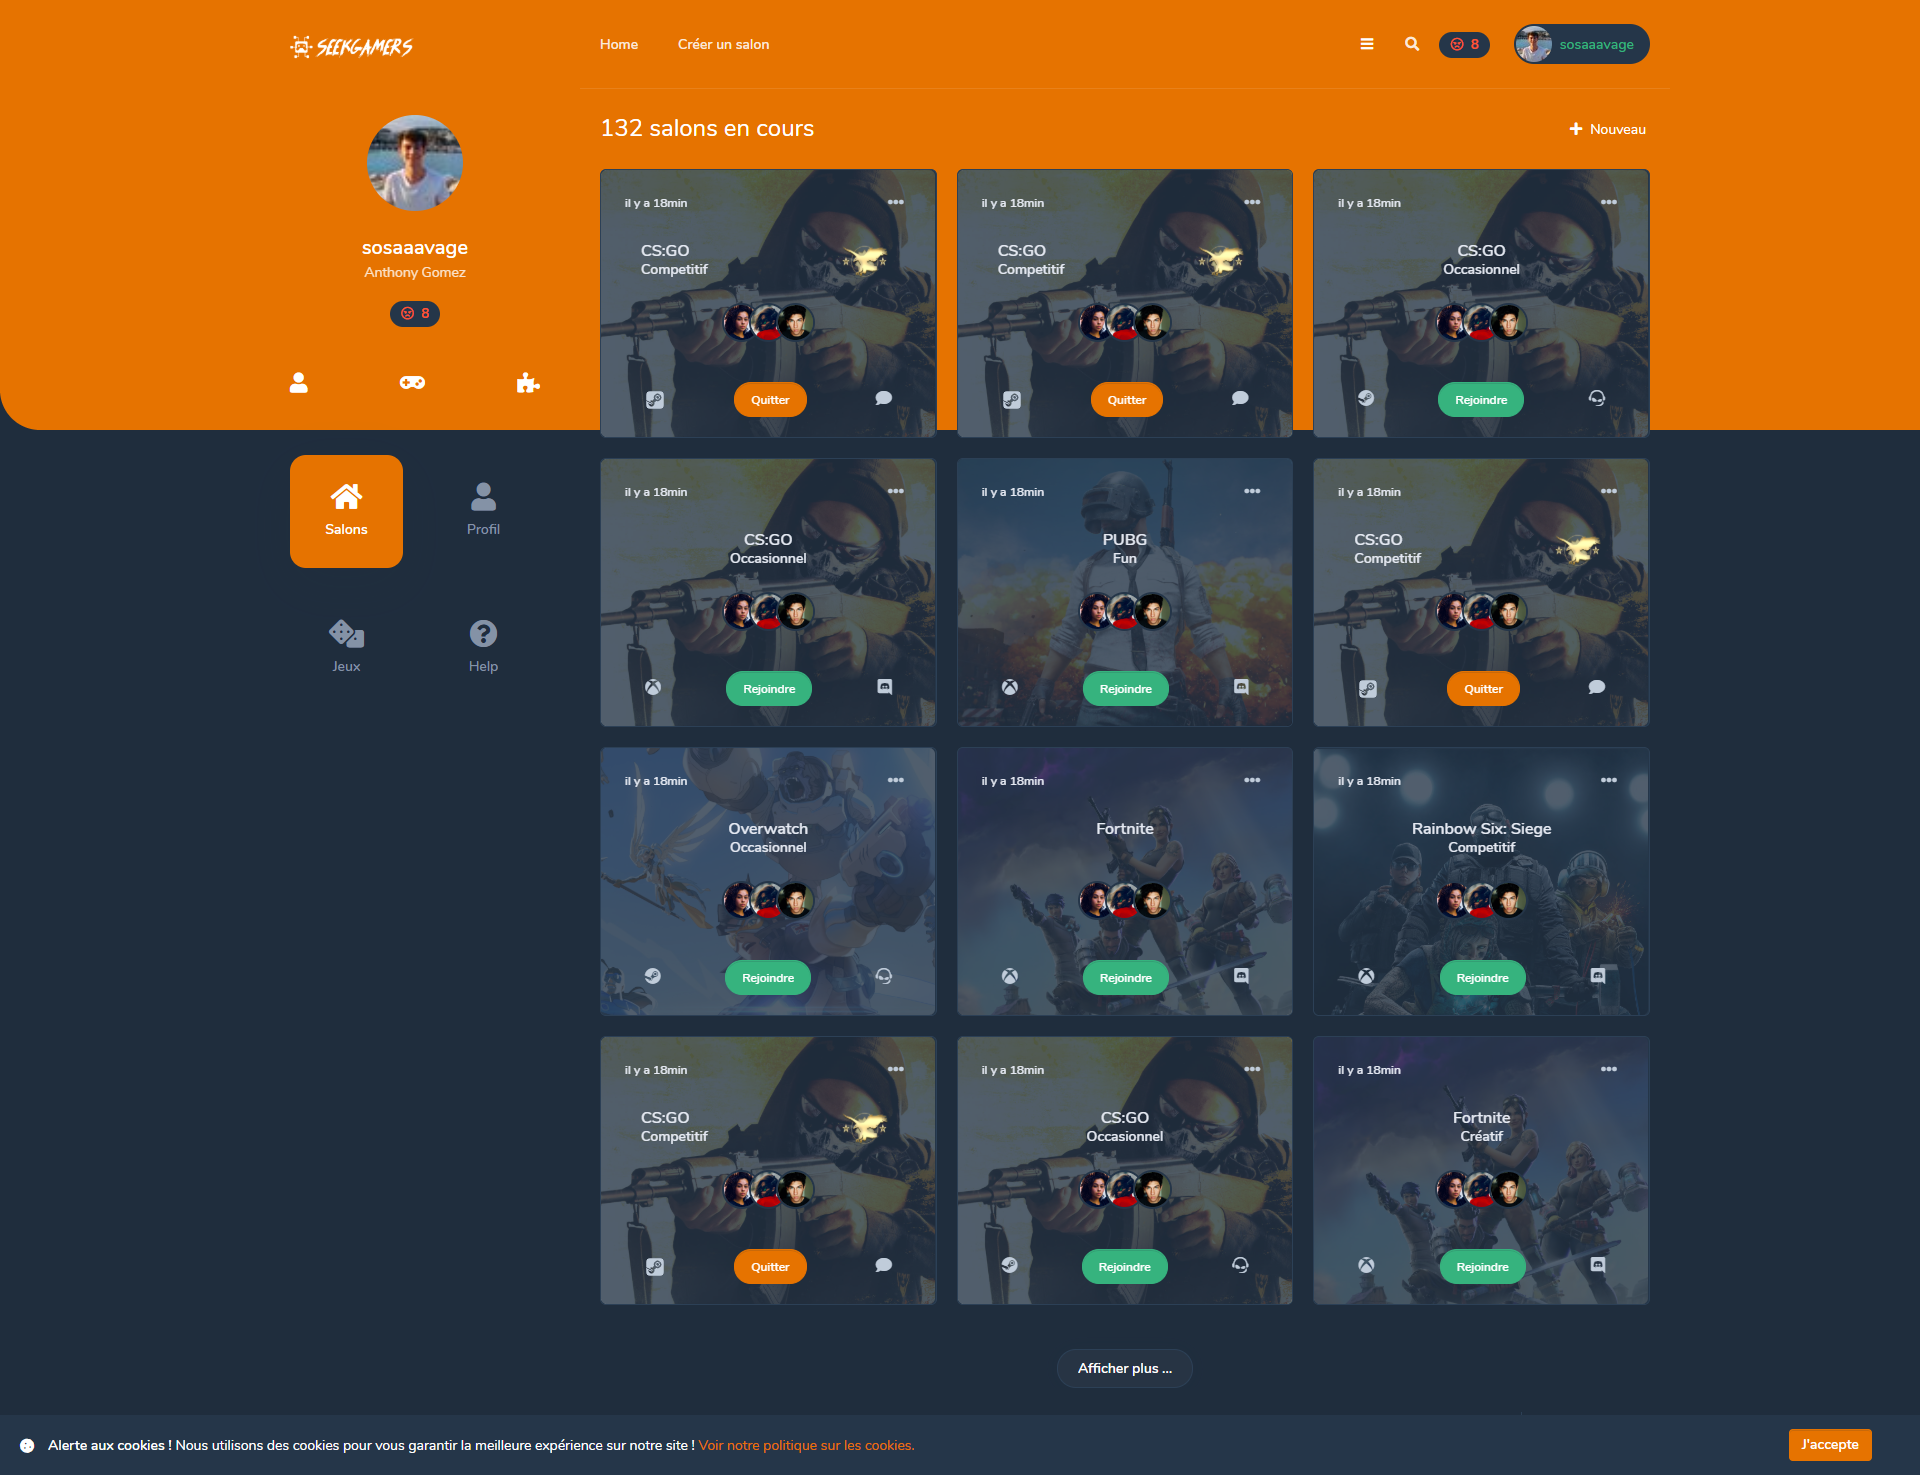Image resolution: width=1920 pixels, height=1475 pixels.
Task: Click the Overwatch Occasionnel card title
Action: pyautogui.click(x=768, y=837)
